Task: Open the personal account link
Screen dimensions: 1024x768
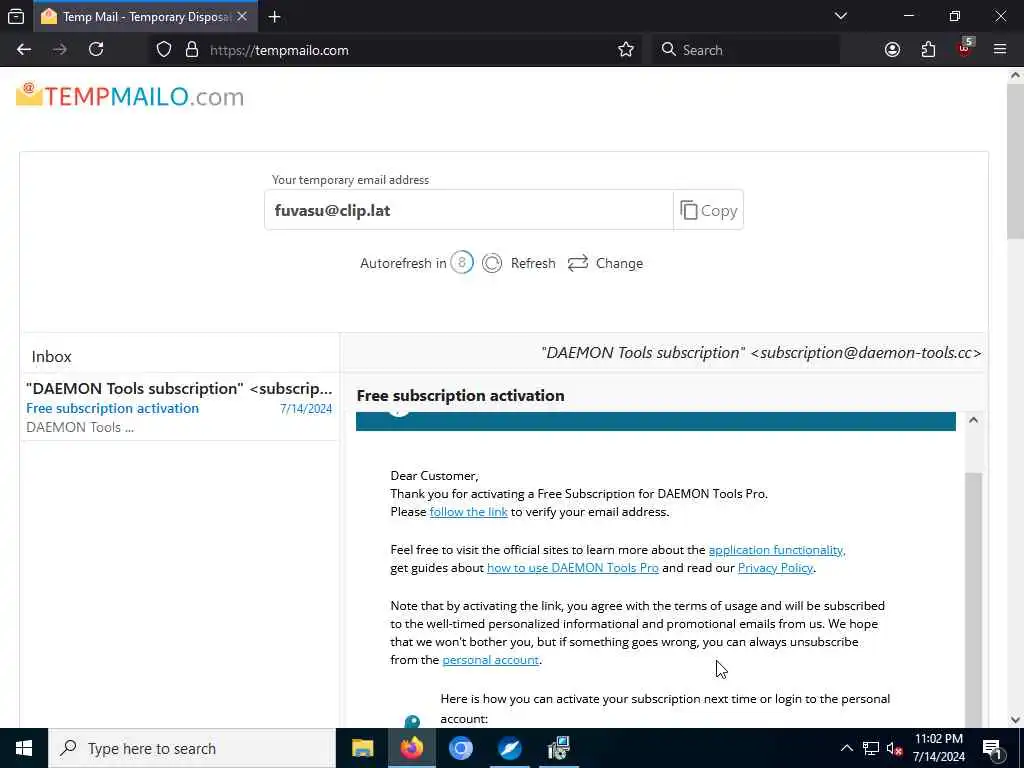Action: [490, 660]
